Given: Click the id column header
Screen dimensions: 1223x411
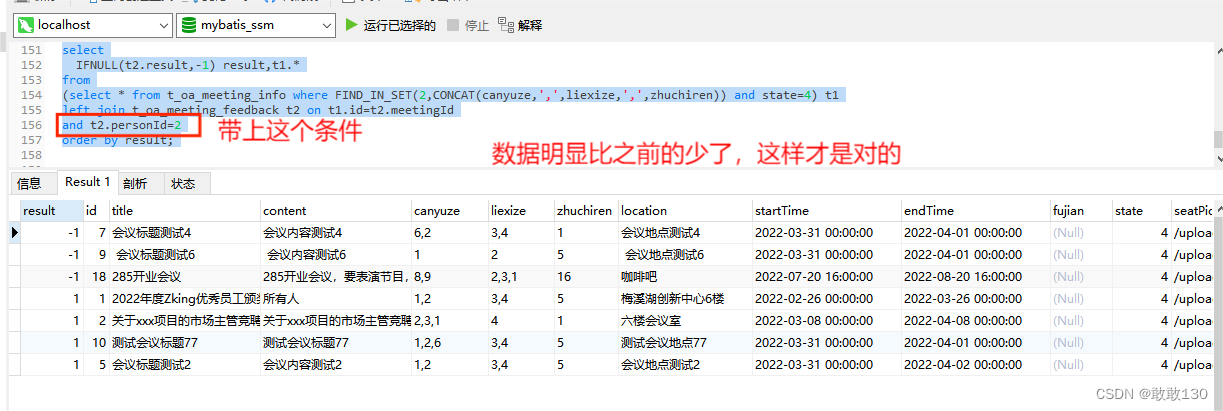Looking at the screenshot, I should click(x=96, y=211).
